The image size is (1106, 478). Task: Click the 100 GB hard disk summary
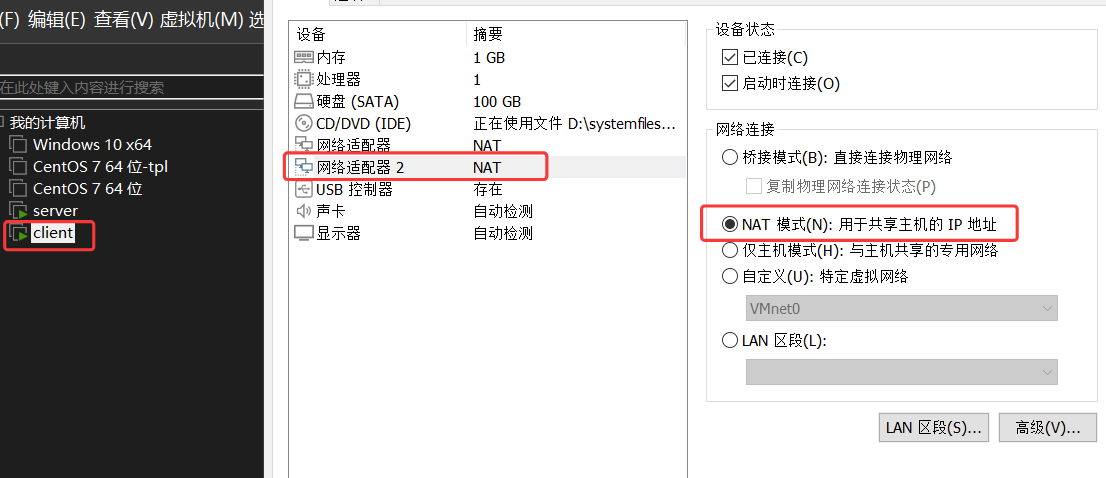(497, 102)
